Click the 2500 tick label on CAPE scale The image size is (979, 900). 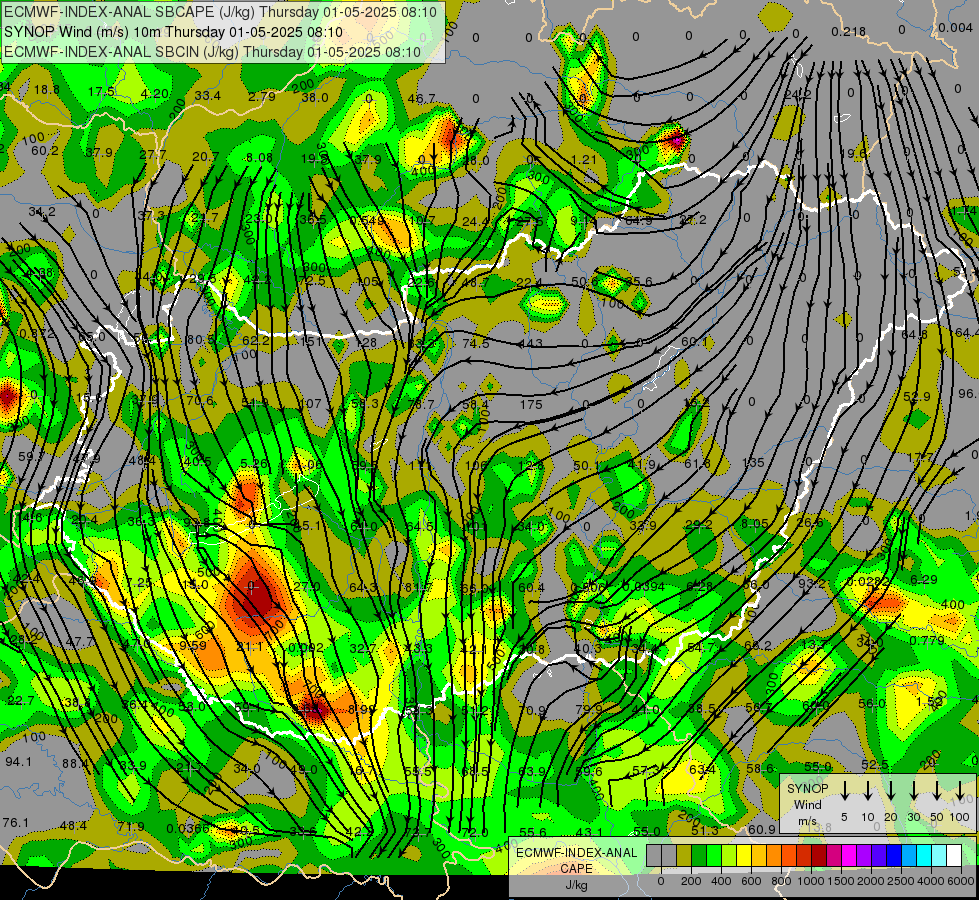902,881
